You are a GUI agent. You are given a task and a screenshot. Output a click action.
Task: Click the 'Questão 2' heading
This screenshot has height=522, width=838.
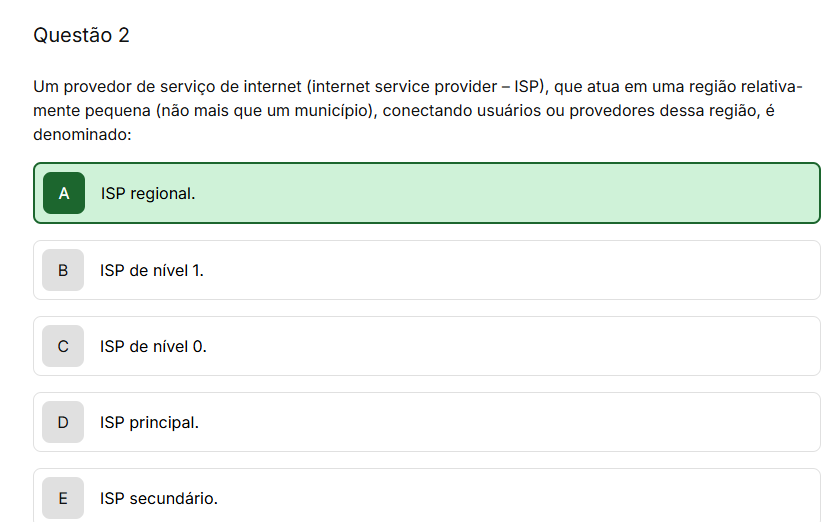81,35
